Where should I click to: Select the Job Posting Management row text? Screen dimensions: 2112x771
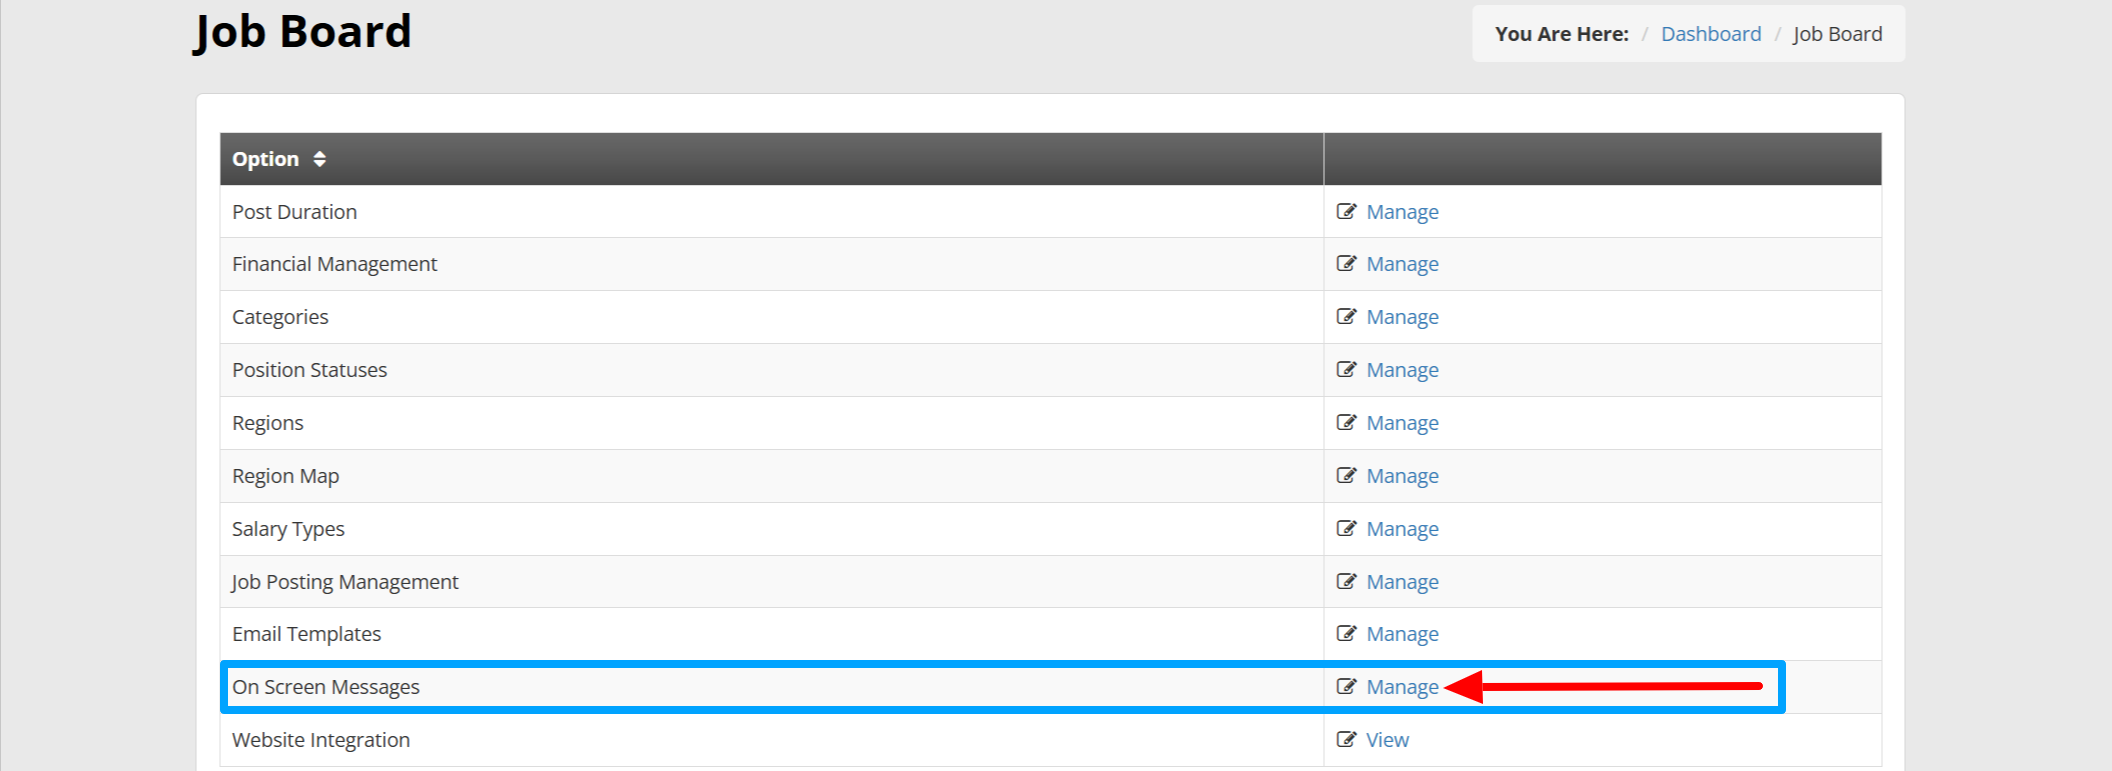click(x=345, y=582)
